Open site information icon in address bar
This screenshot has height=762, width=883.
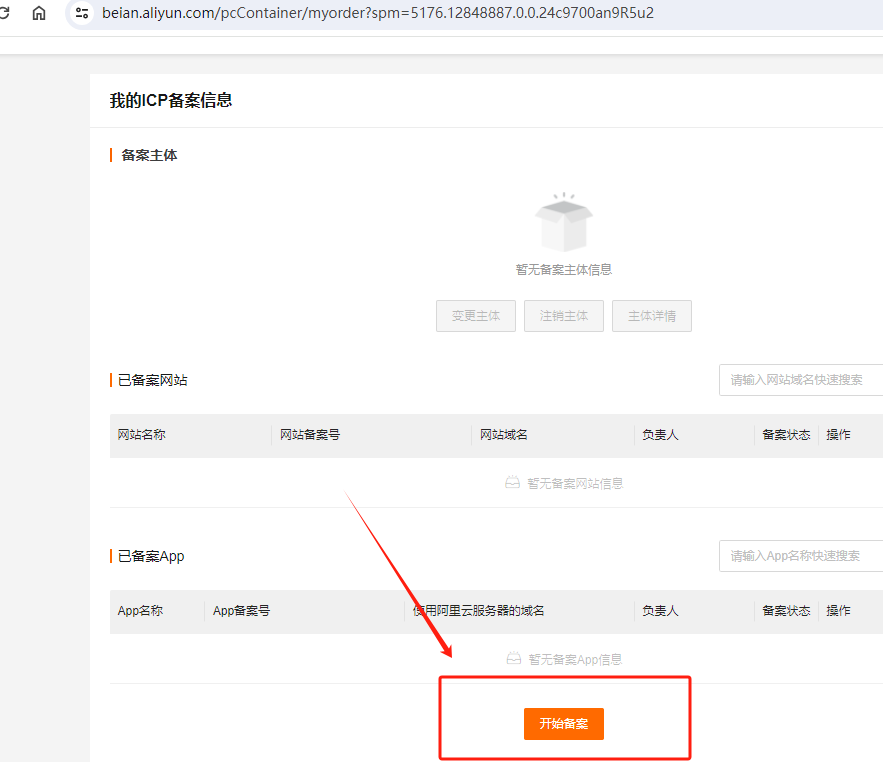point(82,13)
